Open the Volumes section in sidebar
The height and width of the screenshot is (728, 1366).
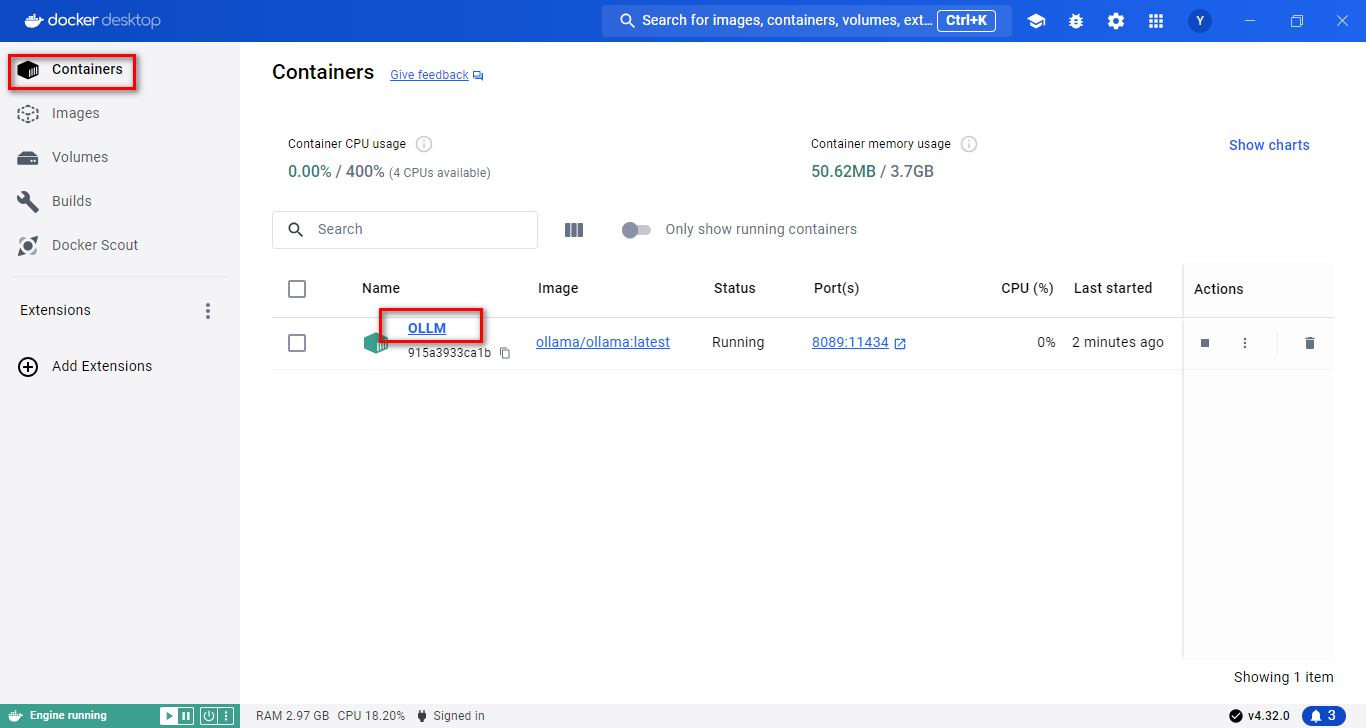point(120,158)
